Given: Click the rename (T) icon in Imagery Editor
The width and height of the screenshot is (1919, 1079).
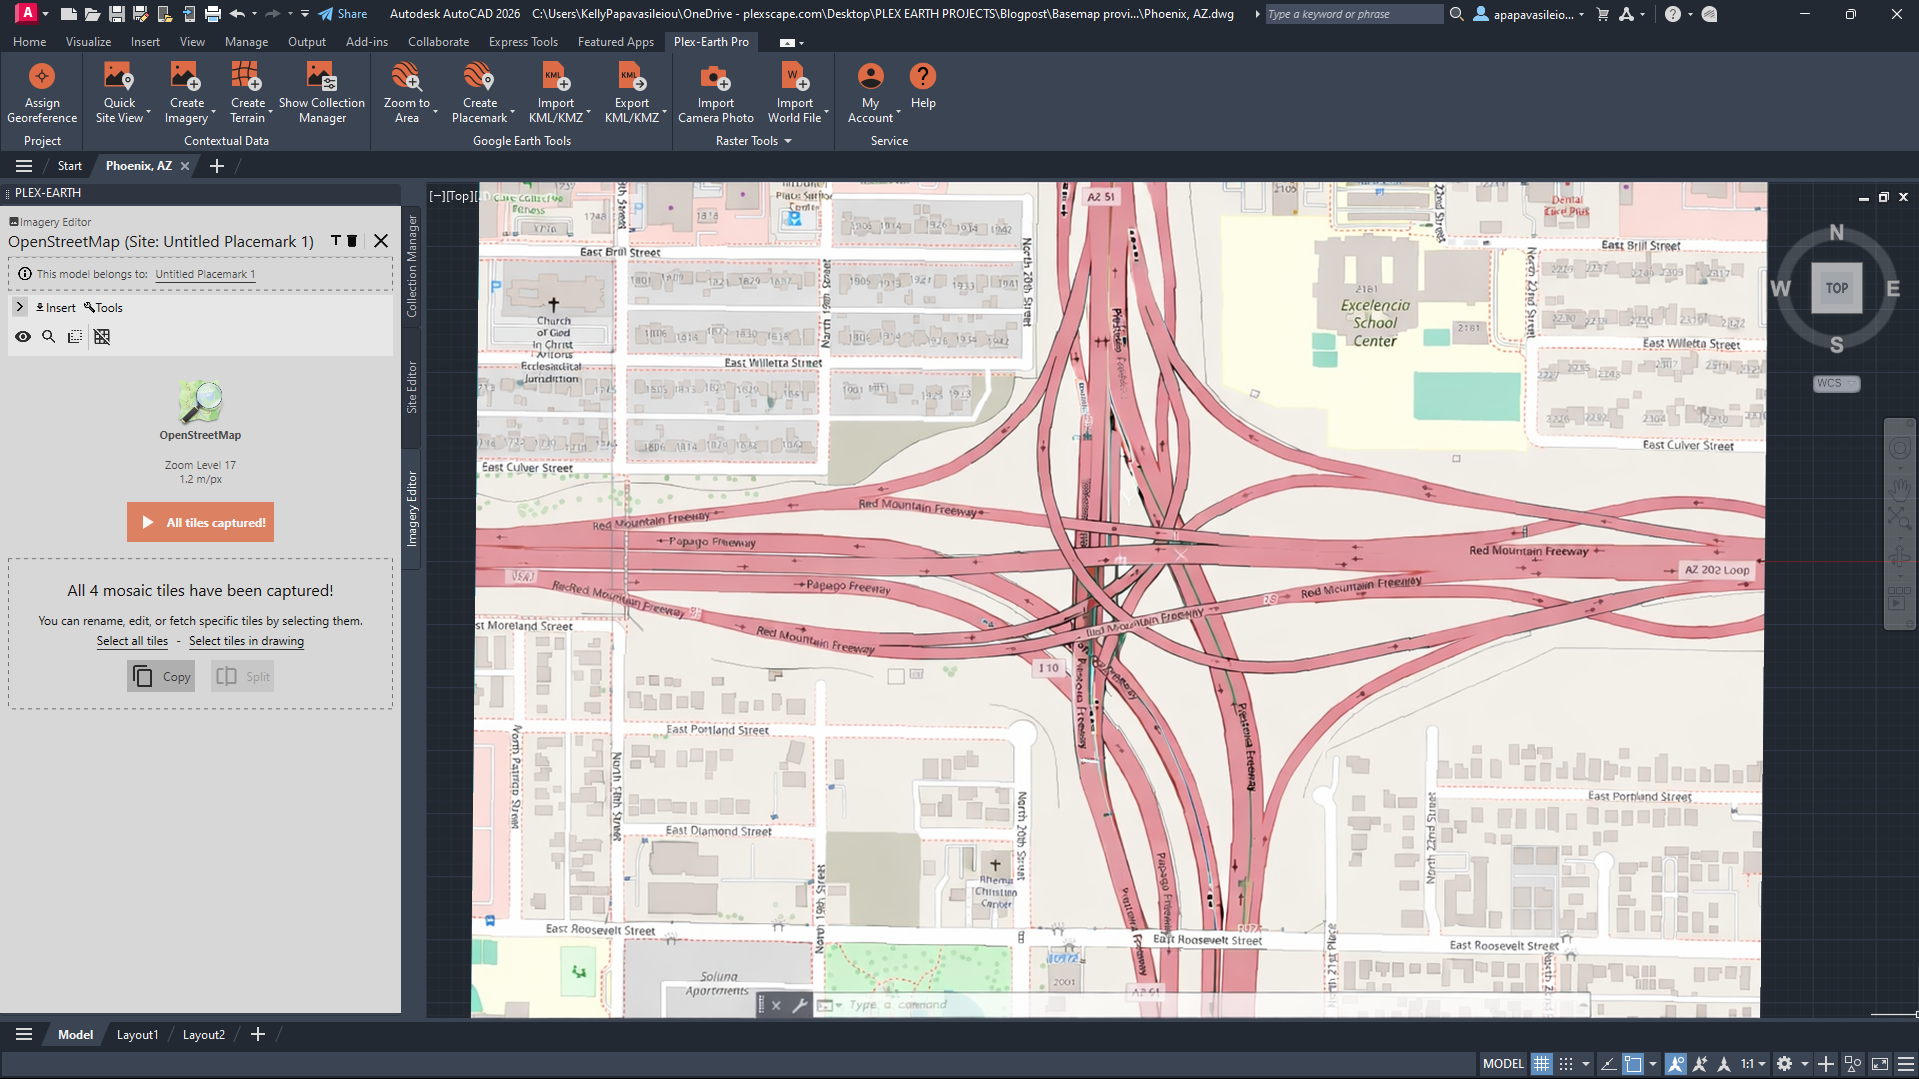Looking at the screenshot, I should click(336, 241).
